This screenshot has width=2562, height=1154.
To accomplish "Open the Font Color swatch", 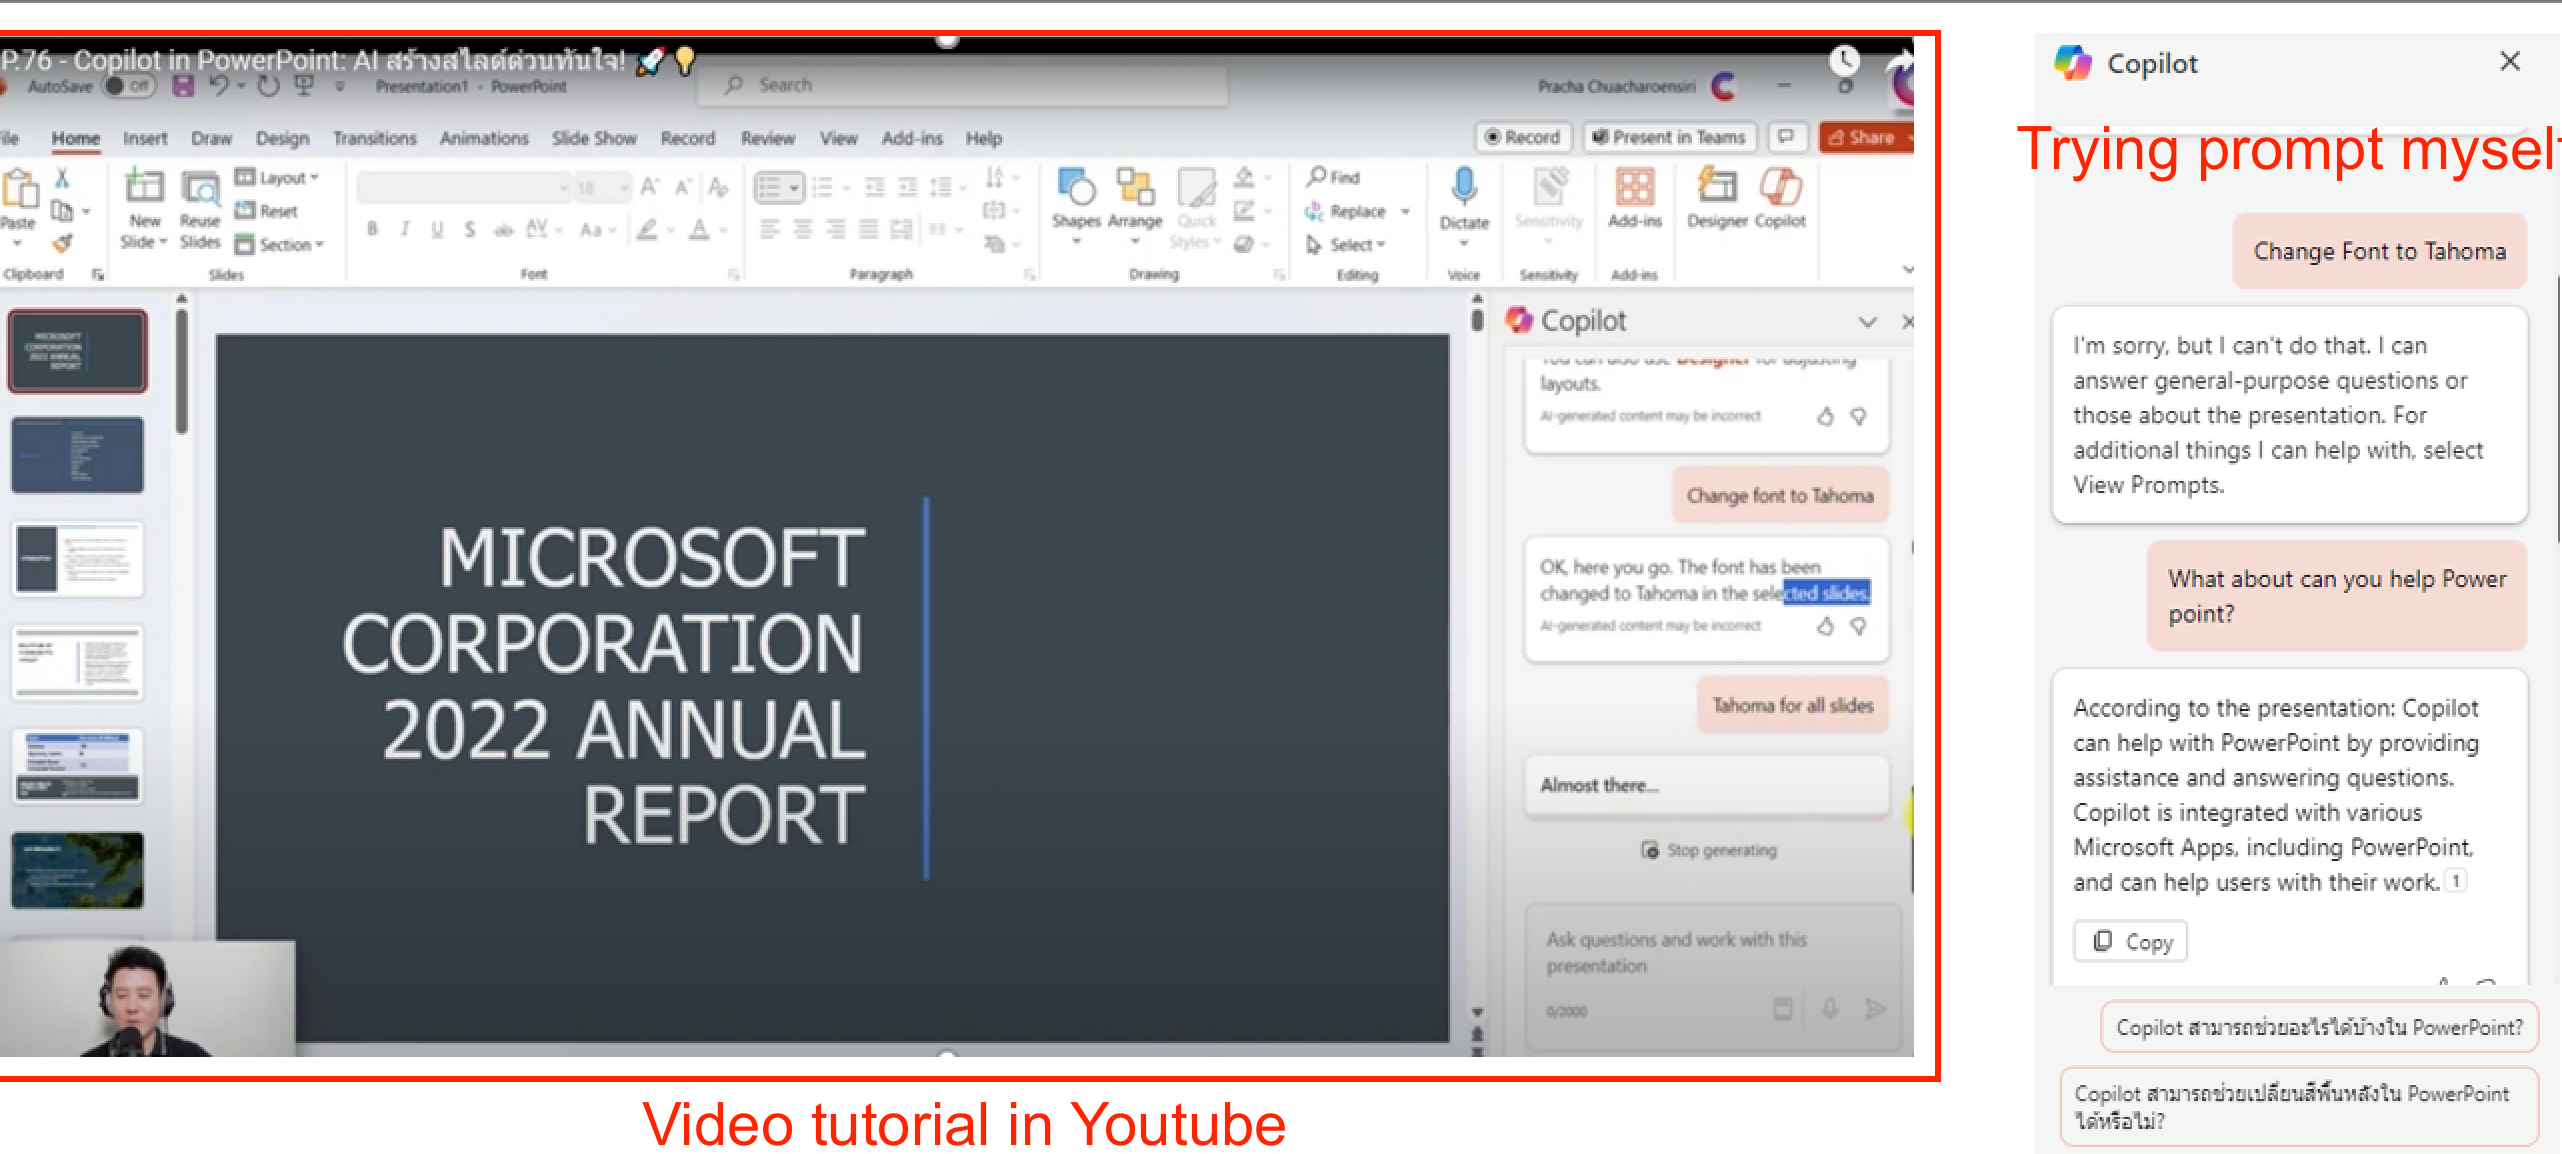I will point(700,229).
